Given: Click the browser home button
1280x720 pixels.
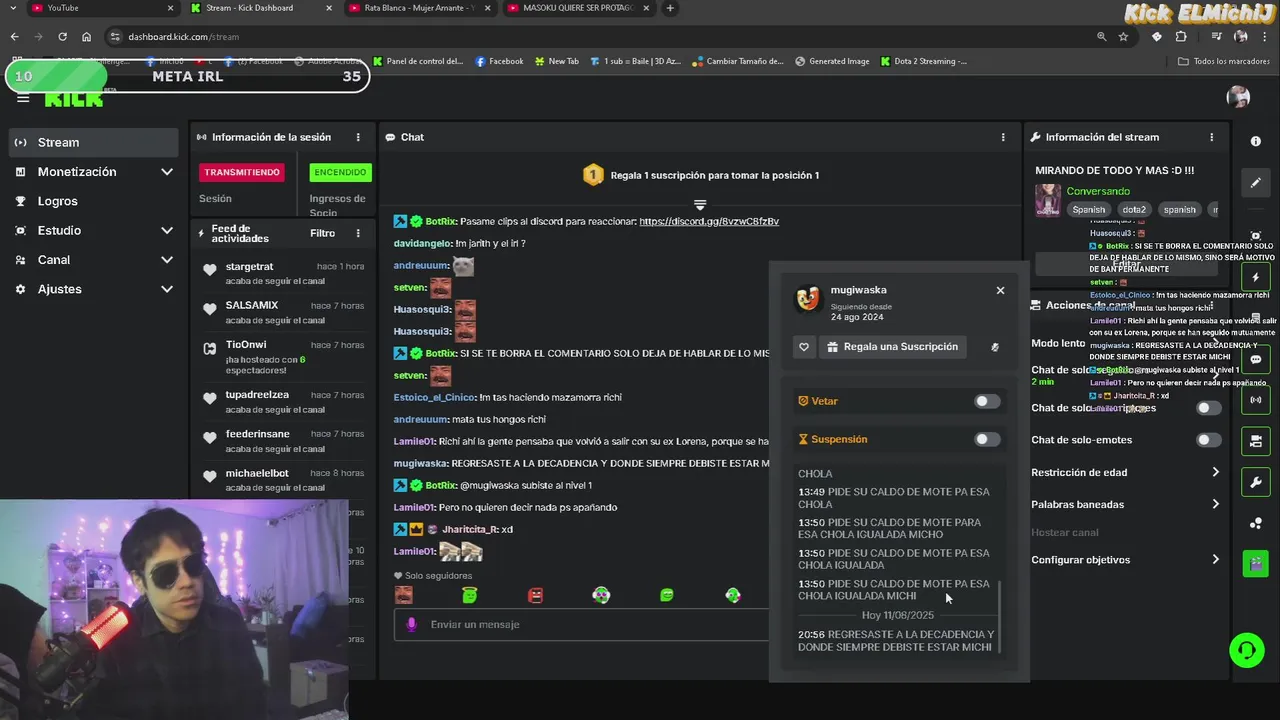Looking at the screenshot, I should click(x=86, y=36).
